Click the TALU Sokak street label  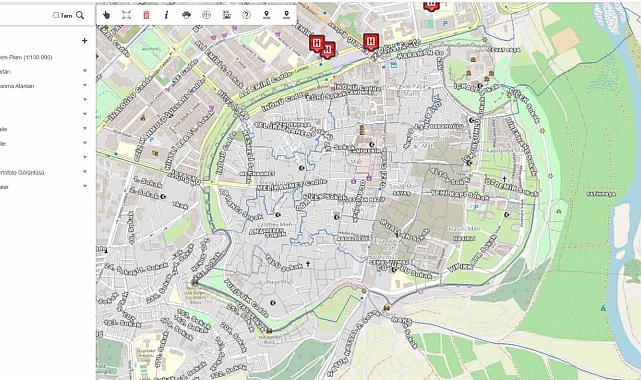coord(284,264)
